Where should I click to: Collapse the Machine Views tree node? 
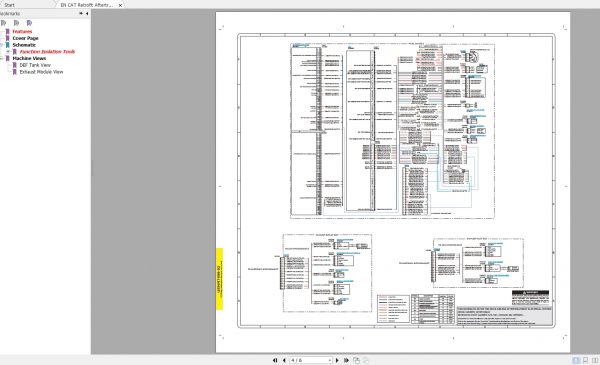coord(2,58)
